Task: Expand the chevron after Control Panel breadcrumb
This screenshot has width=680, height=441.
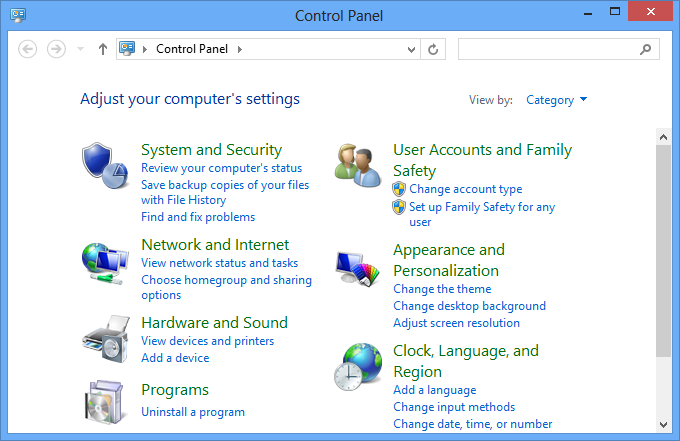Action: (239, 49)
